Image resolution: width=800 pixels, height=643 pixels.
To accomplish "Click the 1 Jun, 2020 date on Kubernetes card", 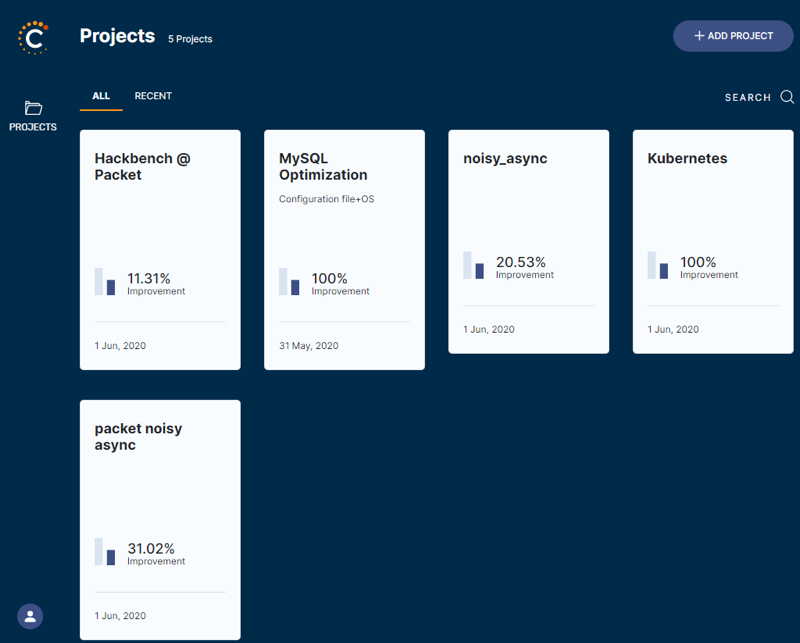I will [x=673, y=329].
